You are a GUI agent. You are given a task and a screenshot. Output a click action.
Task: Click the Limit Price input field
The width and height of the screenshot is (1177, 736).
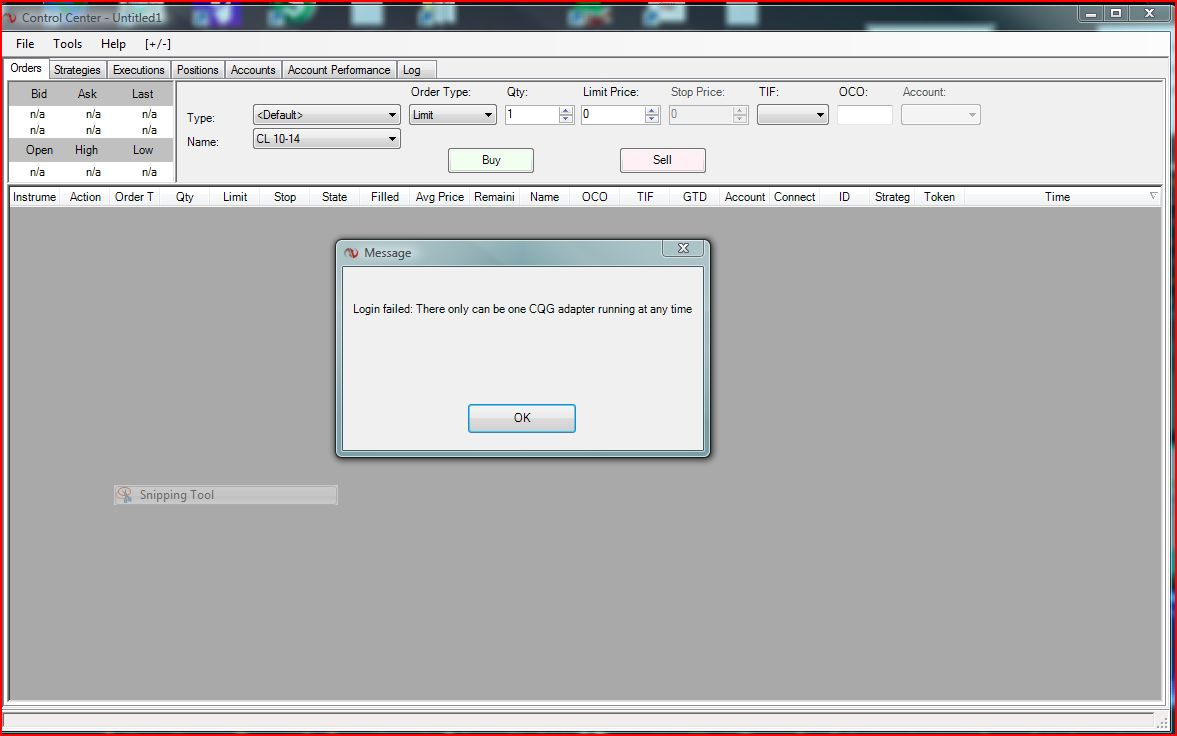coord(613,115)
